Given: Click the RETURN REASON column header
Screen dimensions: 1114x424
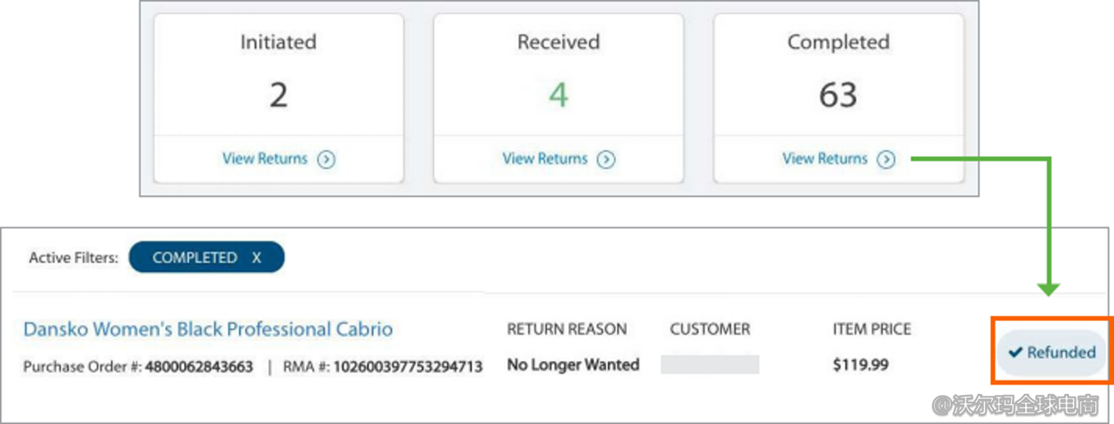Looking at the screenshot, I should pos(567,329).
